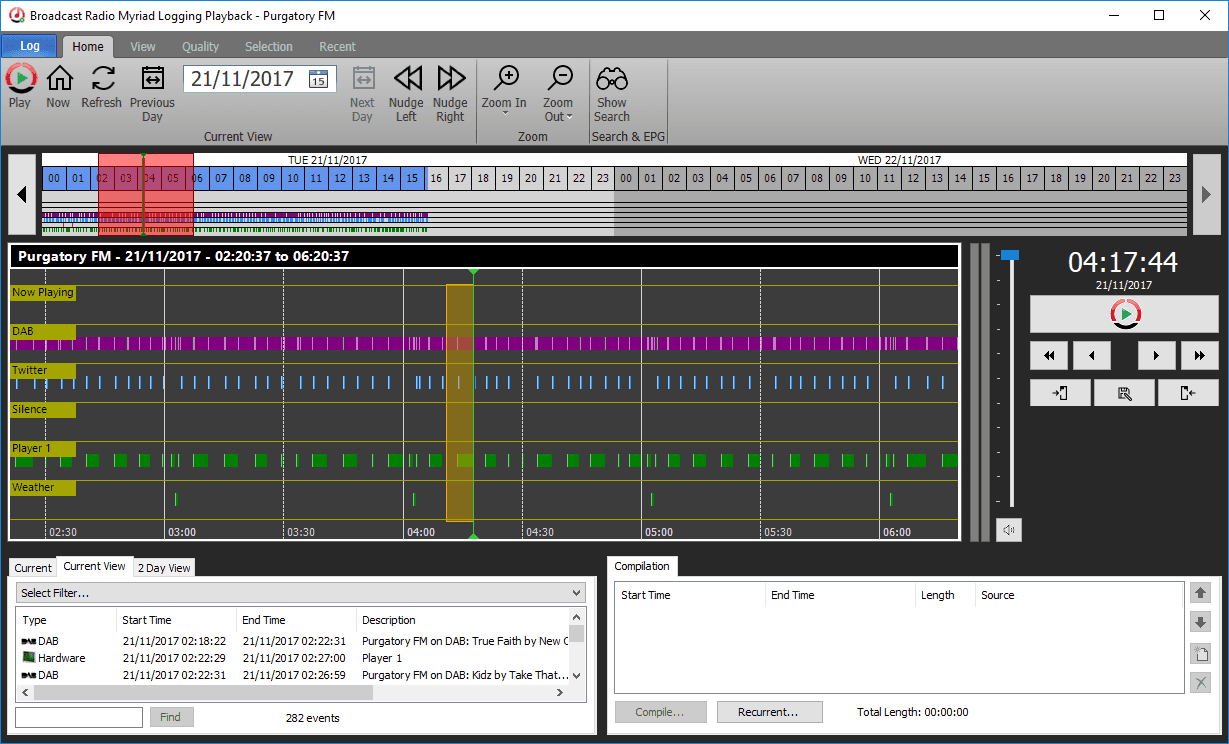
Task: Select the Compilation tab
Action: (642, 566)
